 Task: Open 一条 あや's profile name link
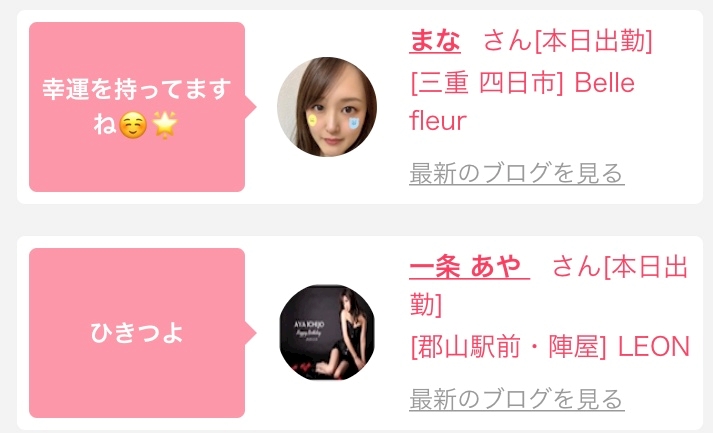[469, 267]
